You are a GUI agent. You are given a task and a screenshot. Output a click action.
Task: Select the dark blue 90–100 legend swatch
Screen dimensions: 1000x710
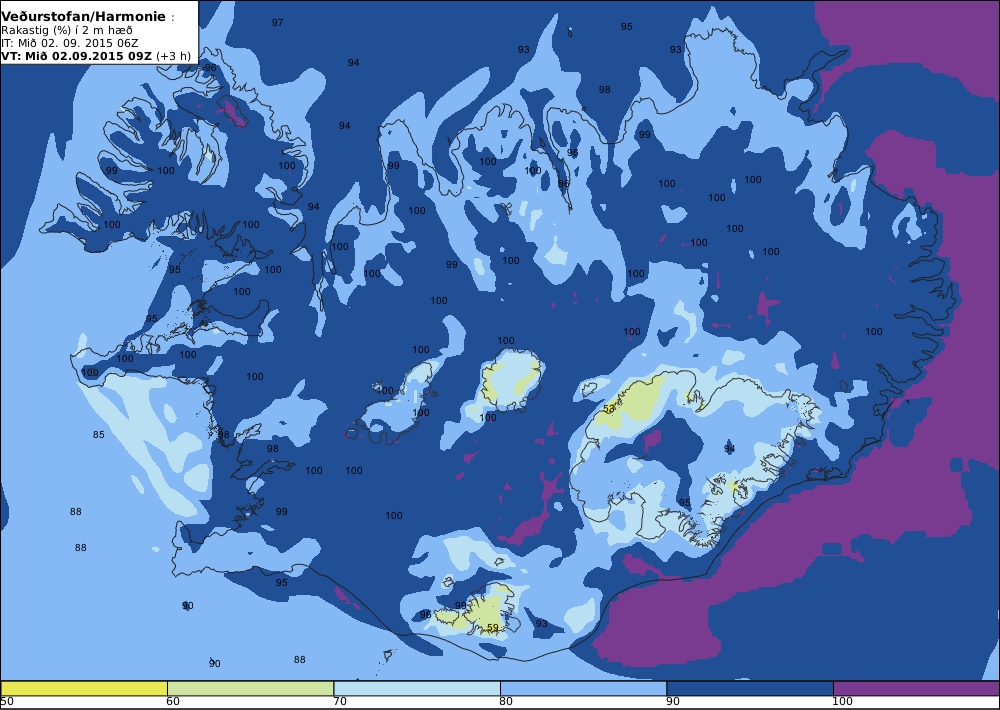750,688
